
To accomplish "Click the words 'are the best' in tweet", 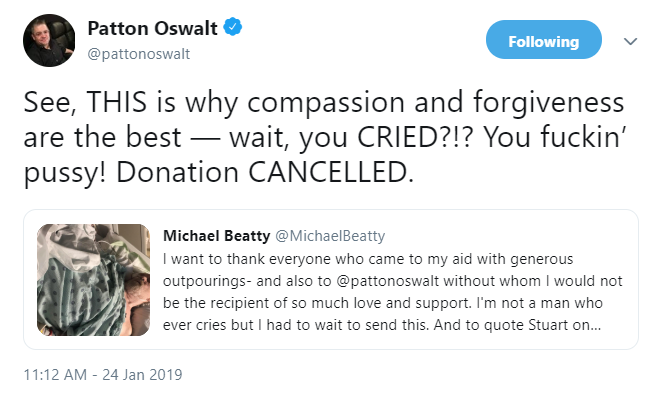I will tap(102, 137).
